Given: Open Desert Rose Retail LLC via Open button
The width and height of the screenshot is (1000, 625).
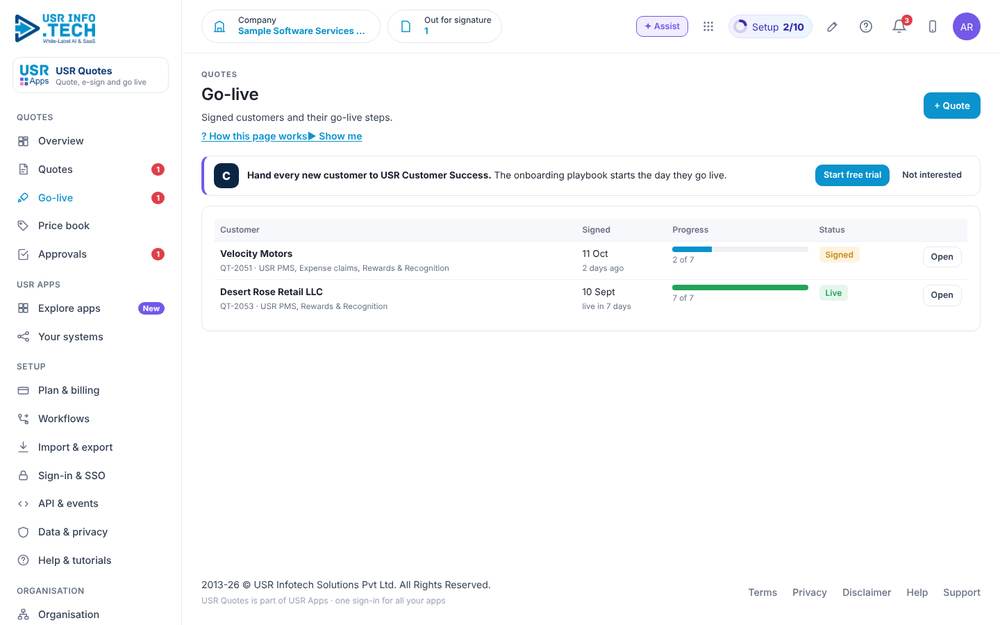Looking at the screenshot, I should pyautogui.click(x=941, y=295).
